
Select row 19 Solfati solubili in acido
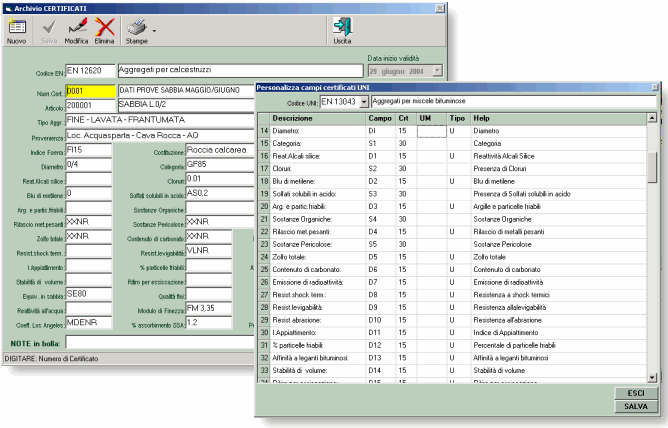pyautogui.click(x=452, y=194)
